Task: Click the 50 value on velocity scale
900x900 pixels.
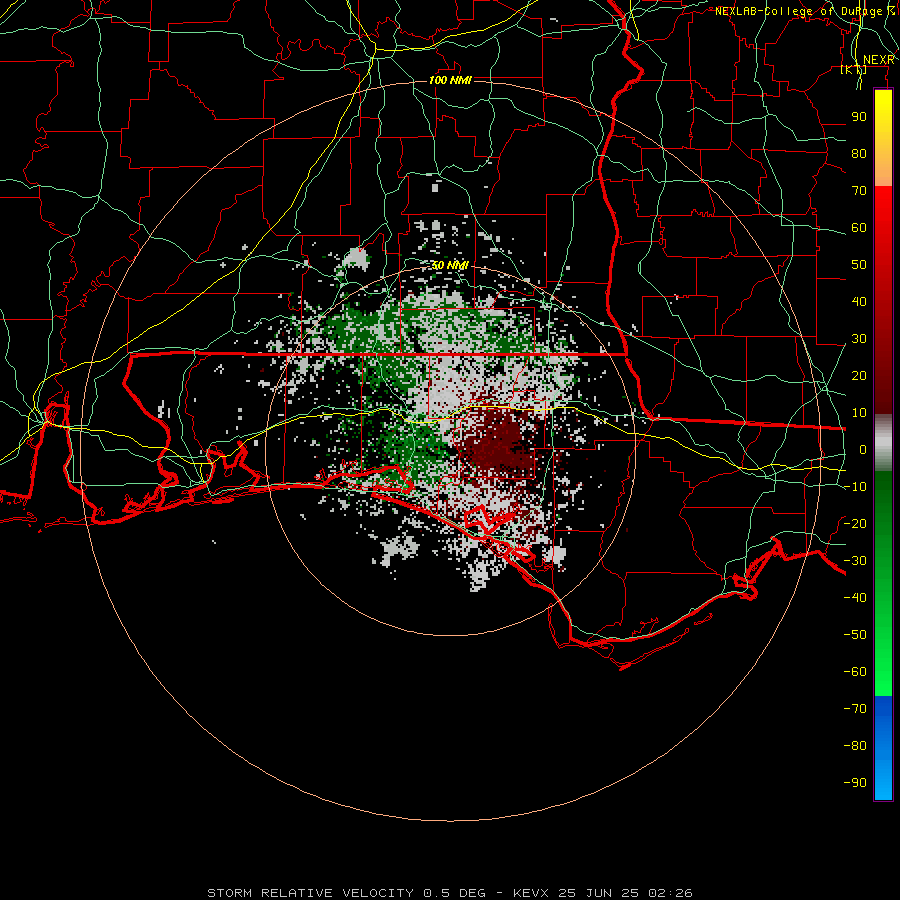Action: coord(859,265)
